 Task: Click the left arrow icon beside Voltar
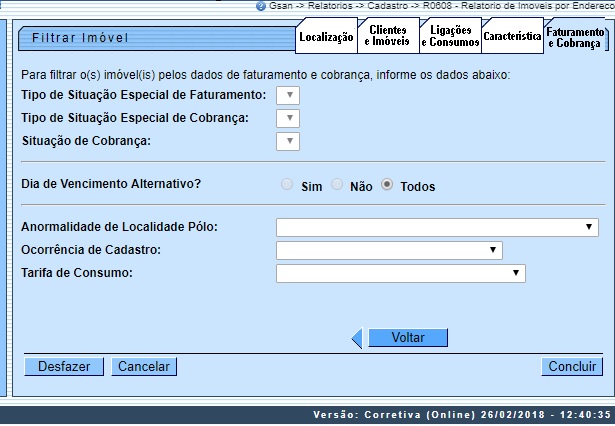[x=357, y=338]
